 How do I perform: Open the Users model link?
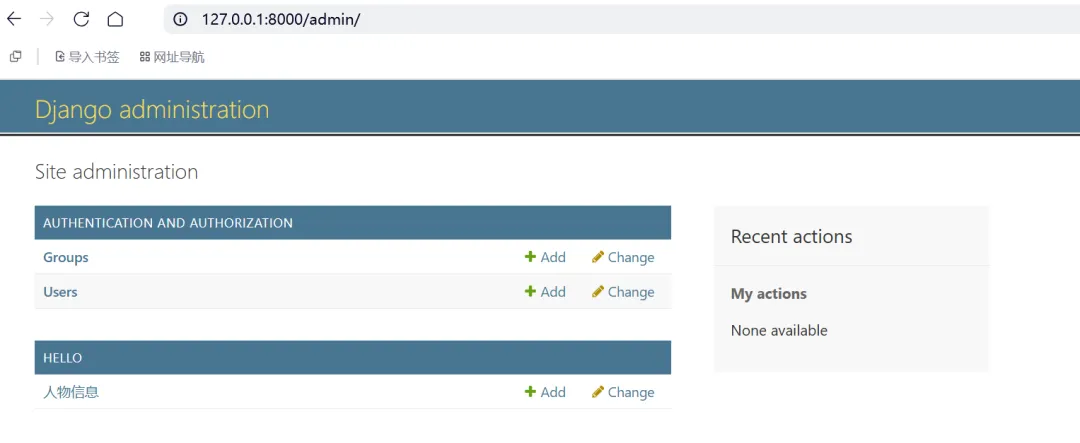pos(60,292)
